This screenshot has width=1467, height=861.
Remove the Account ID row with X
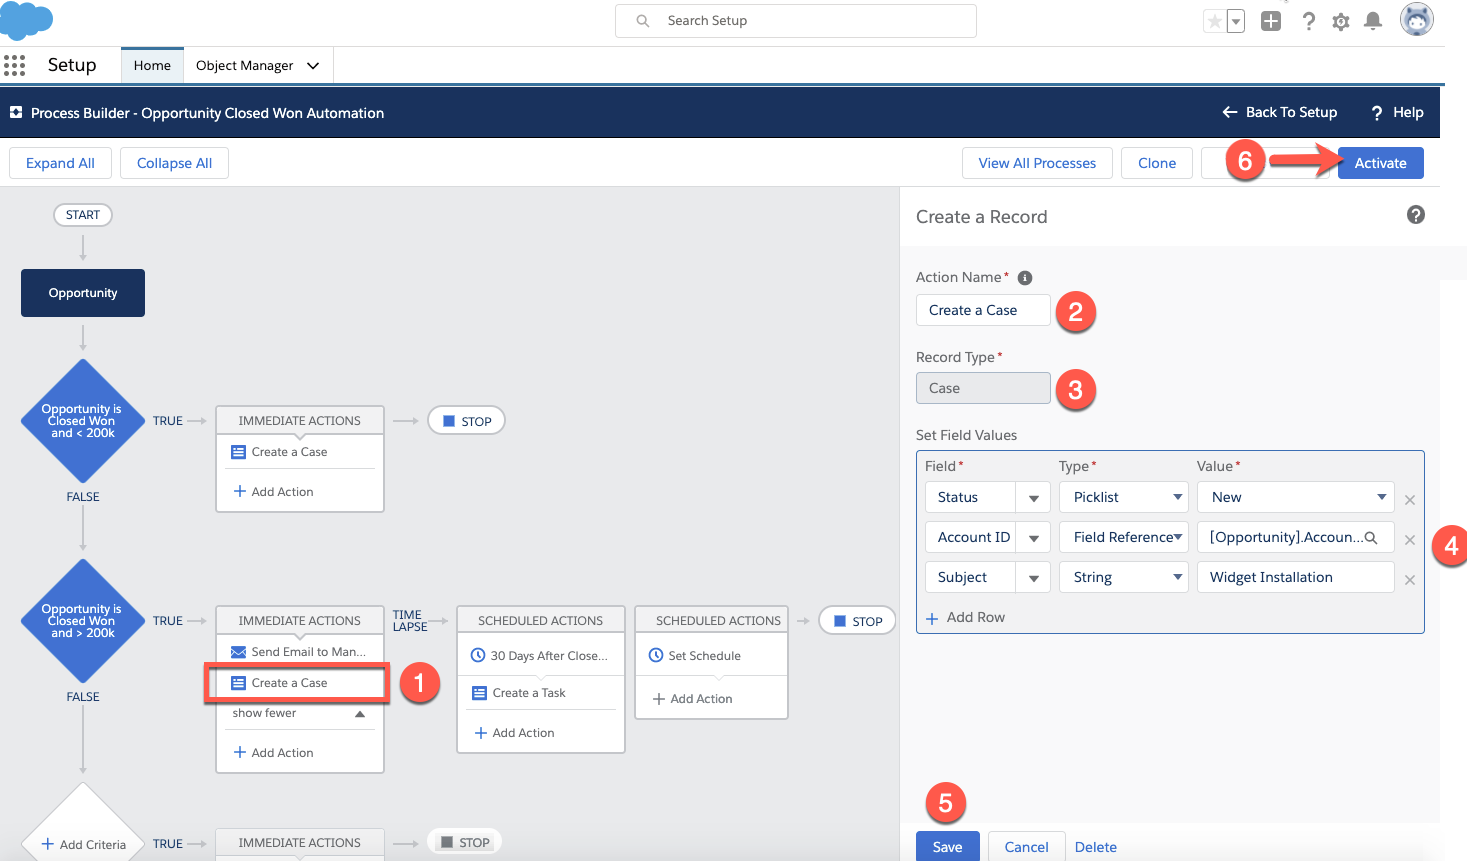[x=1410, y=540]
